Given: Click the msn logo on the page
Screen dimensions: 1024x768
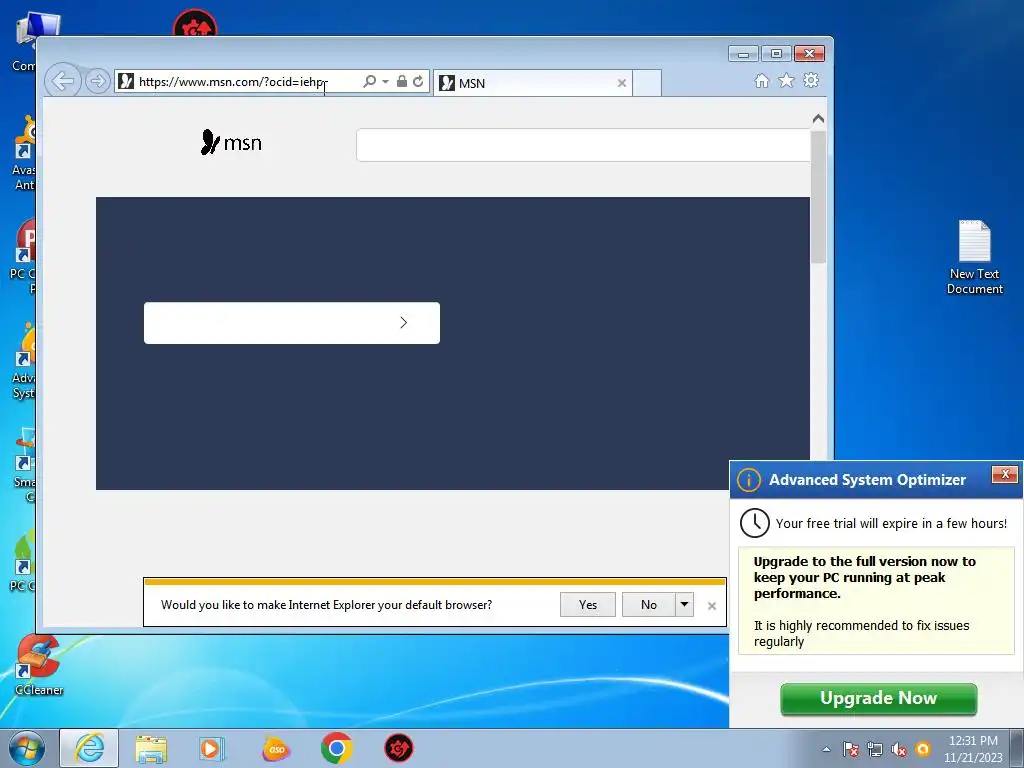Looking at the screenshot, I should pyautogui.click(x=231, y=142).
